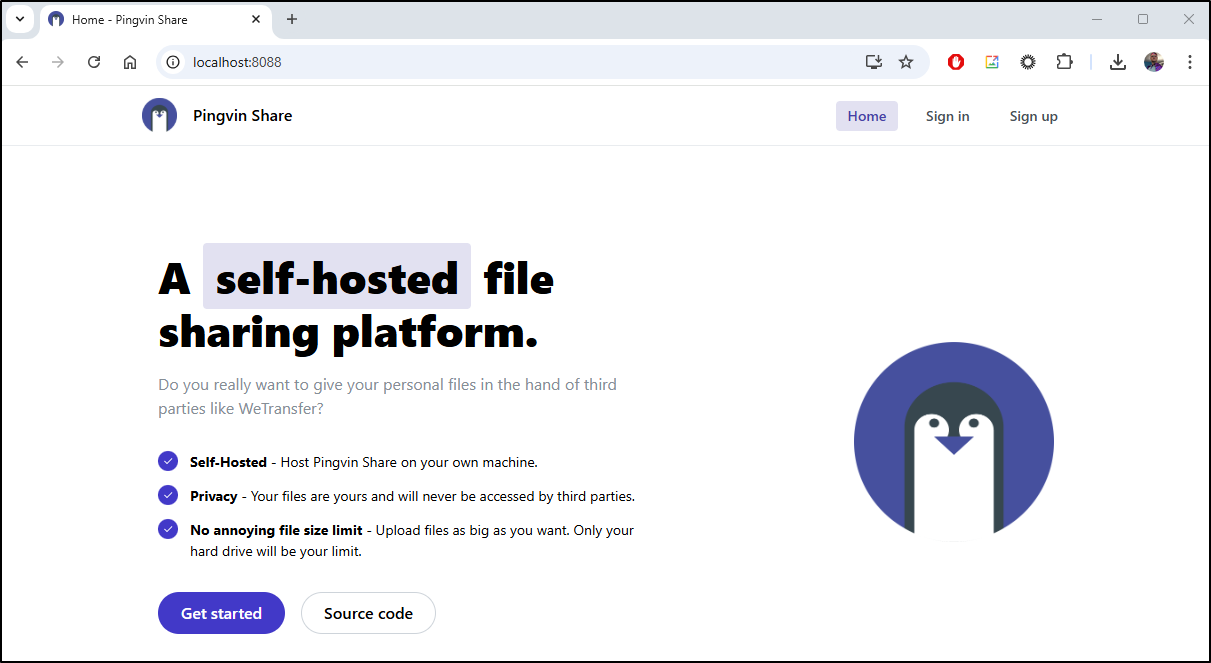This screenshot has width=1211, height=663.
Task: Open the red ad blocker extension icon
Action: pyautogui.click(x=956, y=62)
